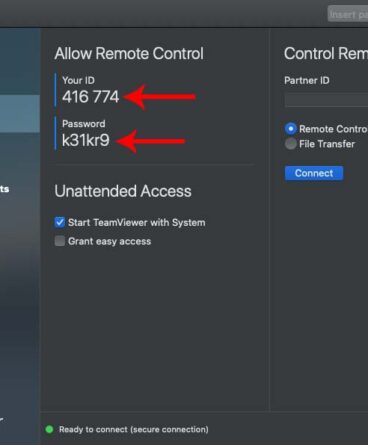This screenshot has height=445, width=368.
Task: Click the red arrow beside Your ID
Action: [x=159, y=97]
